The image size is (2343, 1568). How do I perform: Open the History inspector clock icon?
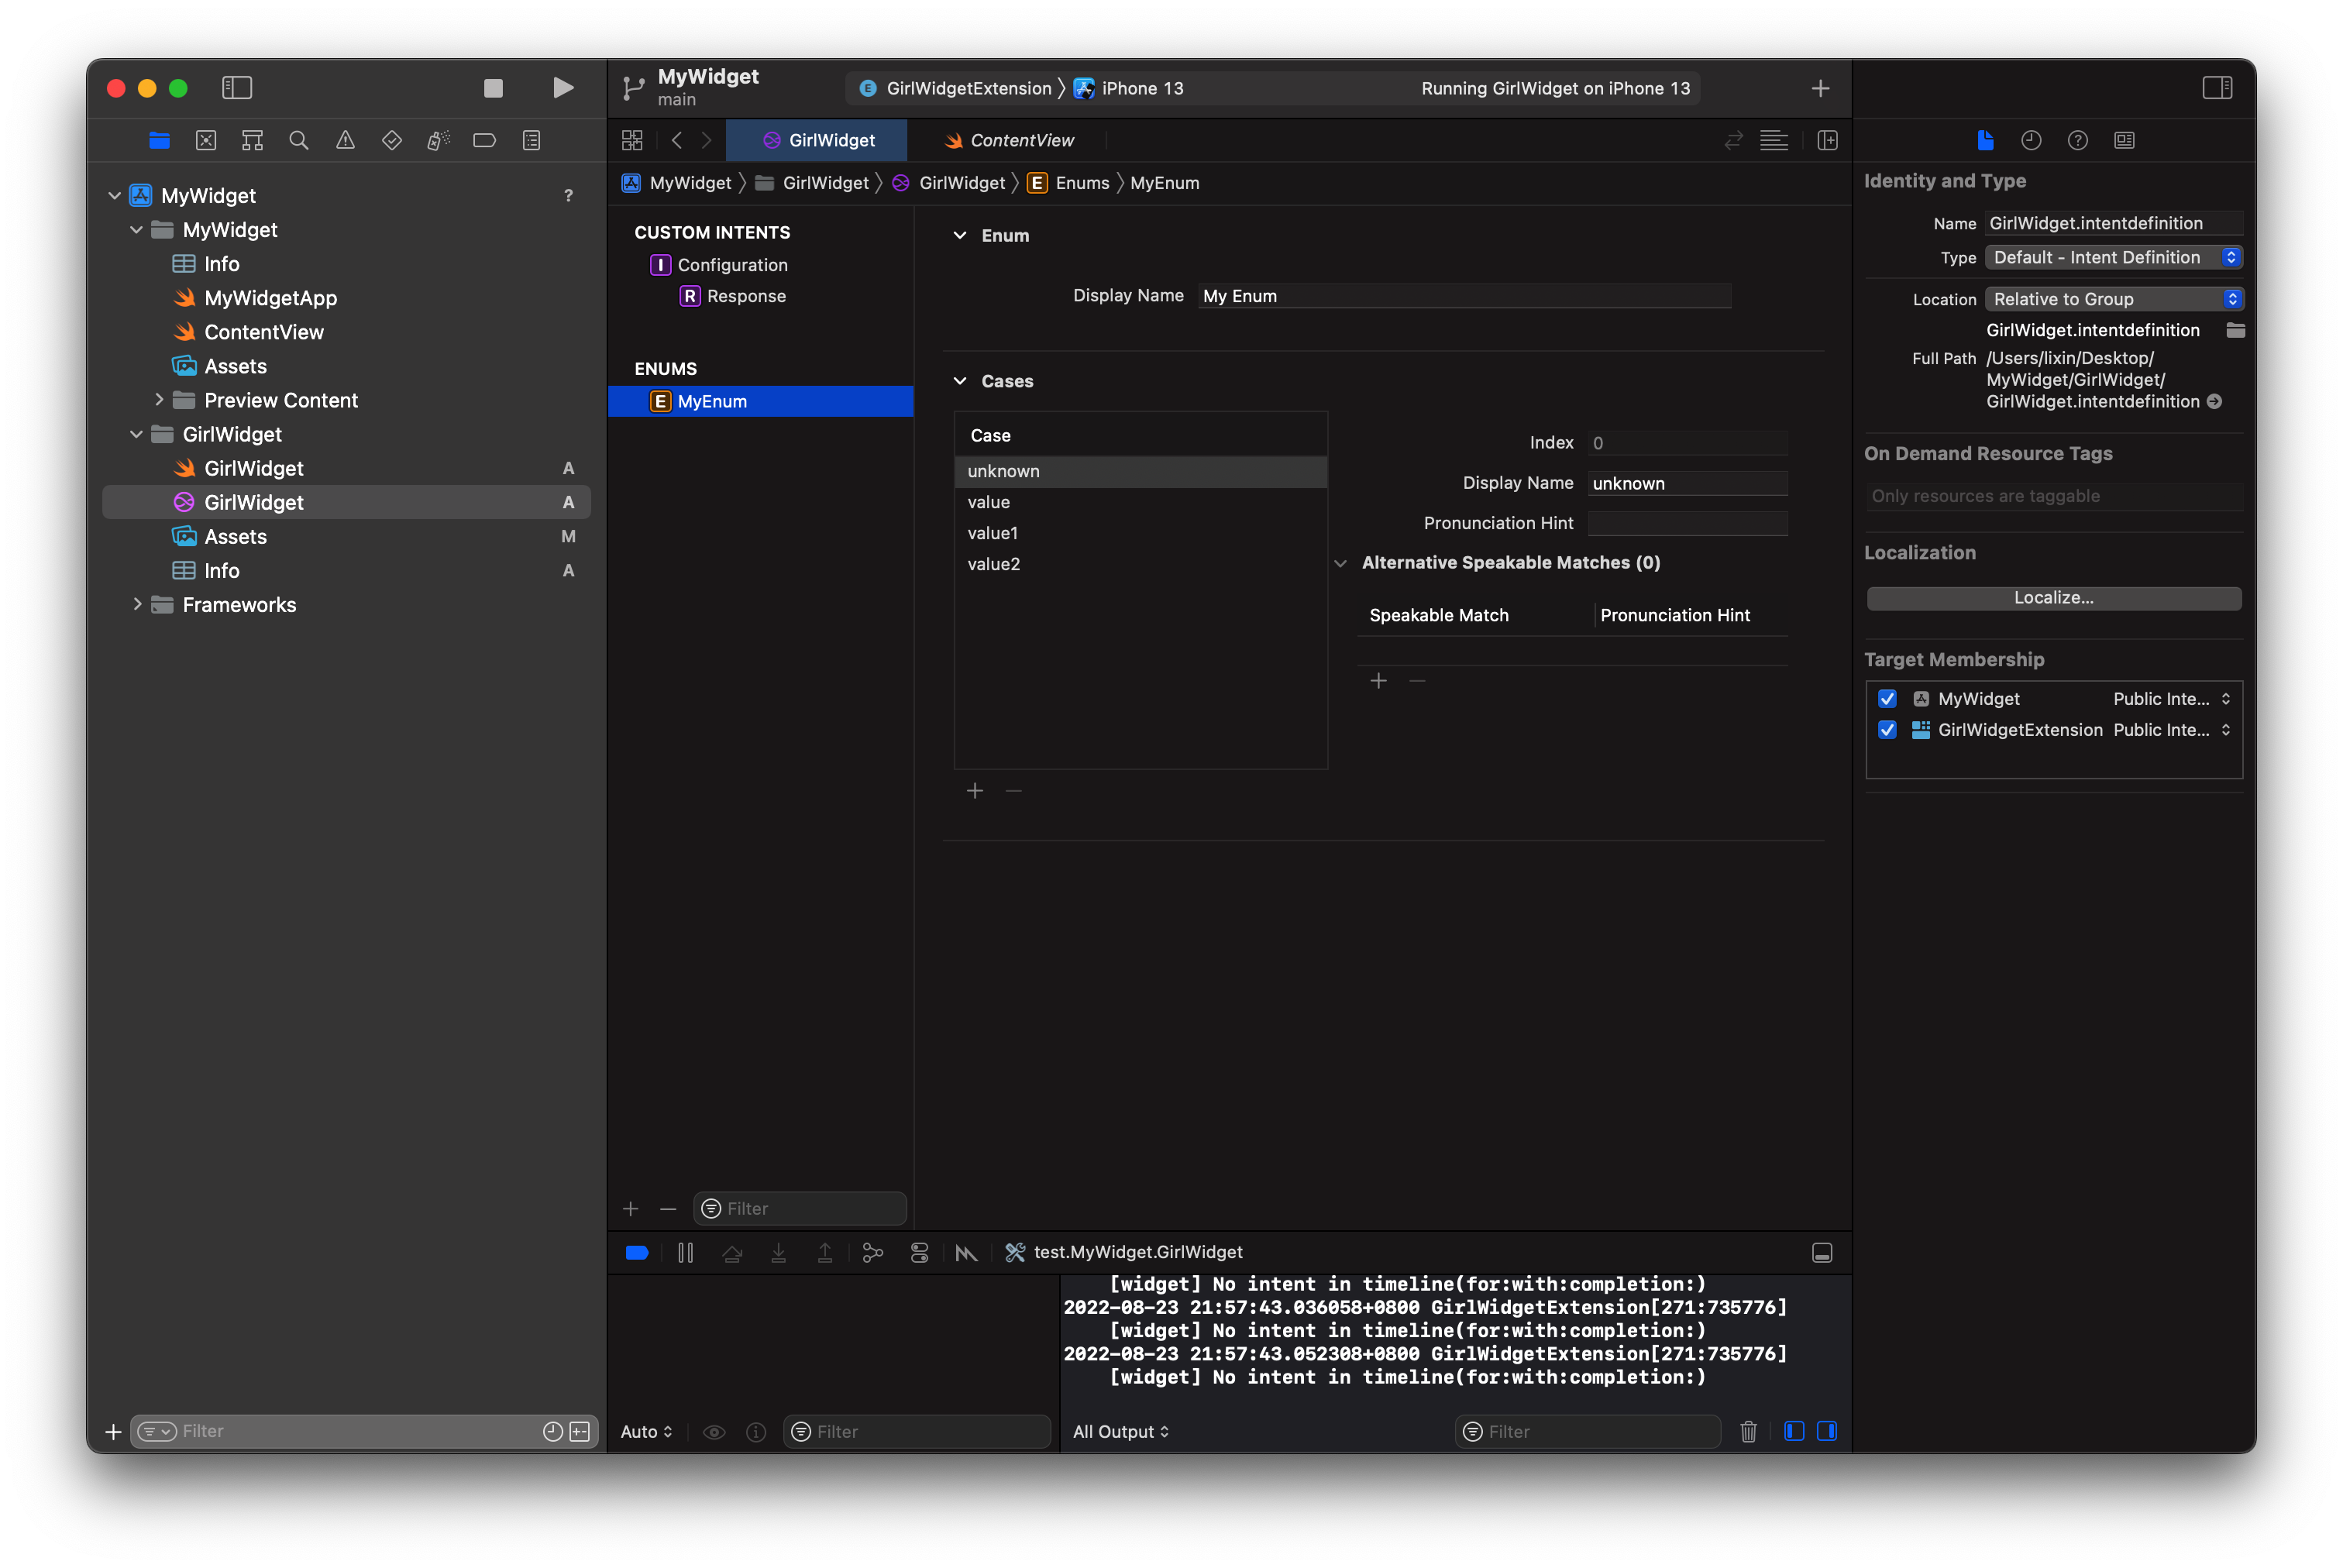click(2031, 141)
